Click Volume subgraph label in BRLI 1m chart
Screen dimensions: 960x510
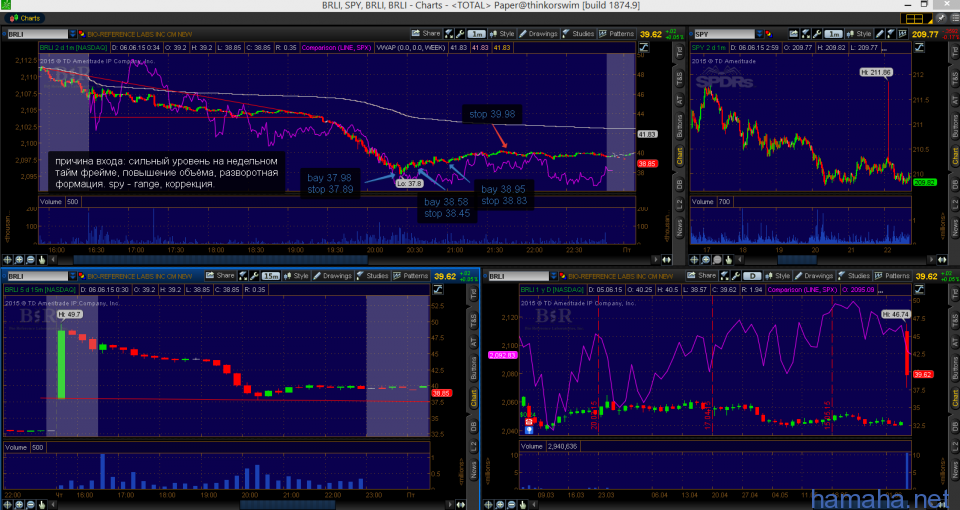pyautogui.click(x=52, y=201)
